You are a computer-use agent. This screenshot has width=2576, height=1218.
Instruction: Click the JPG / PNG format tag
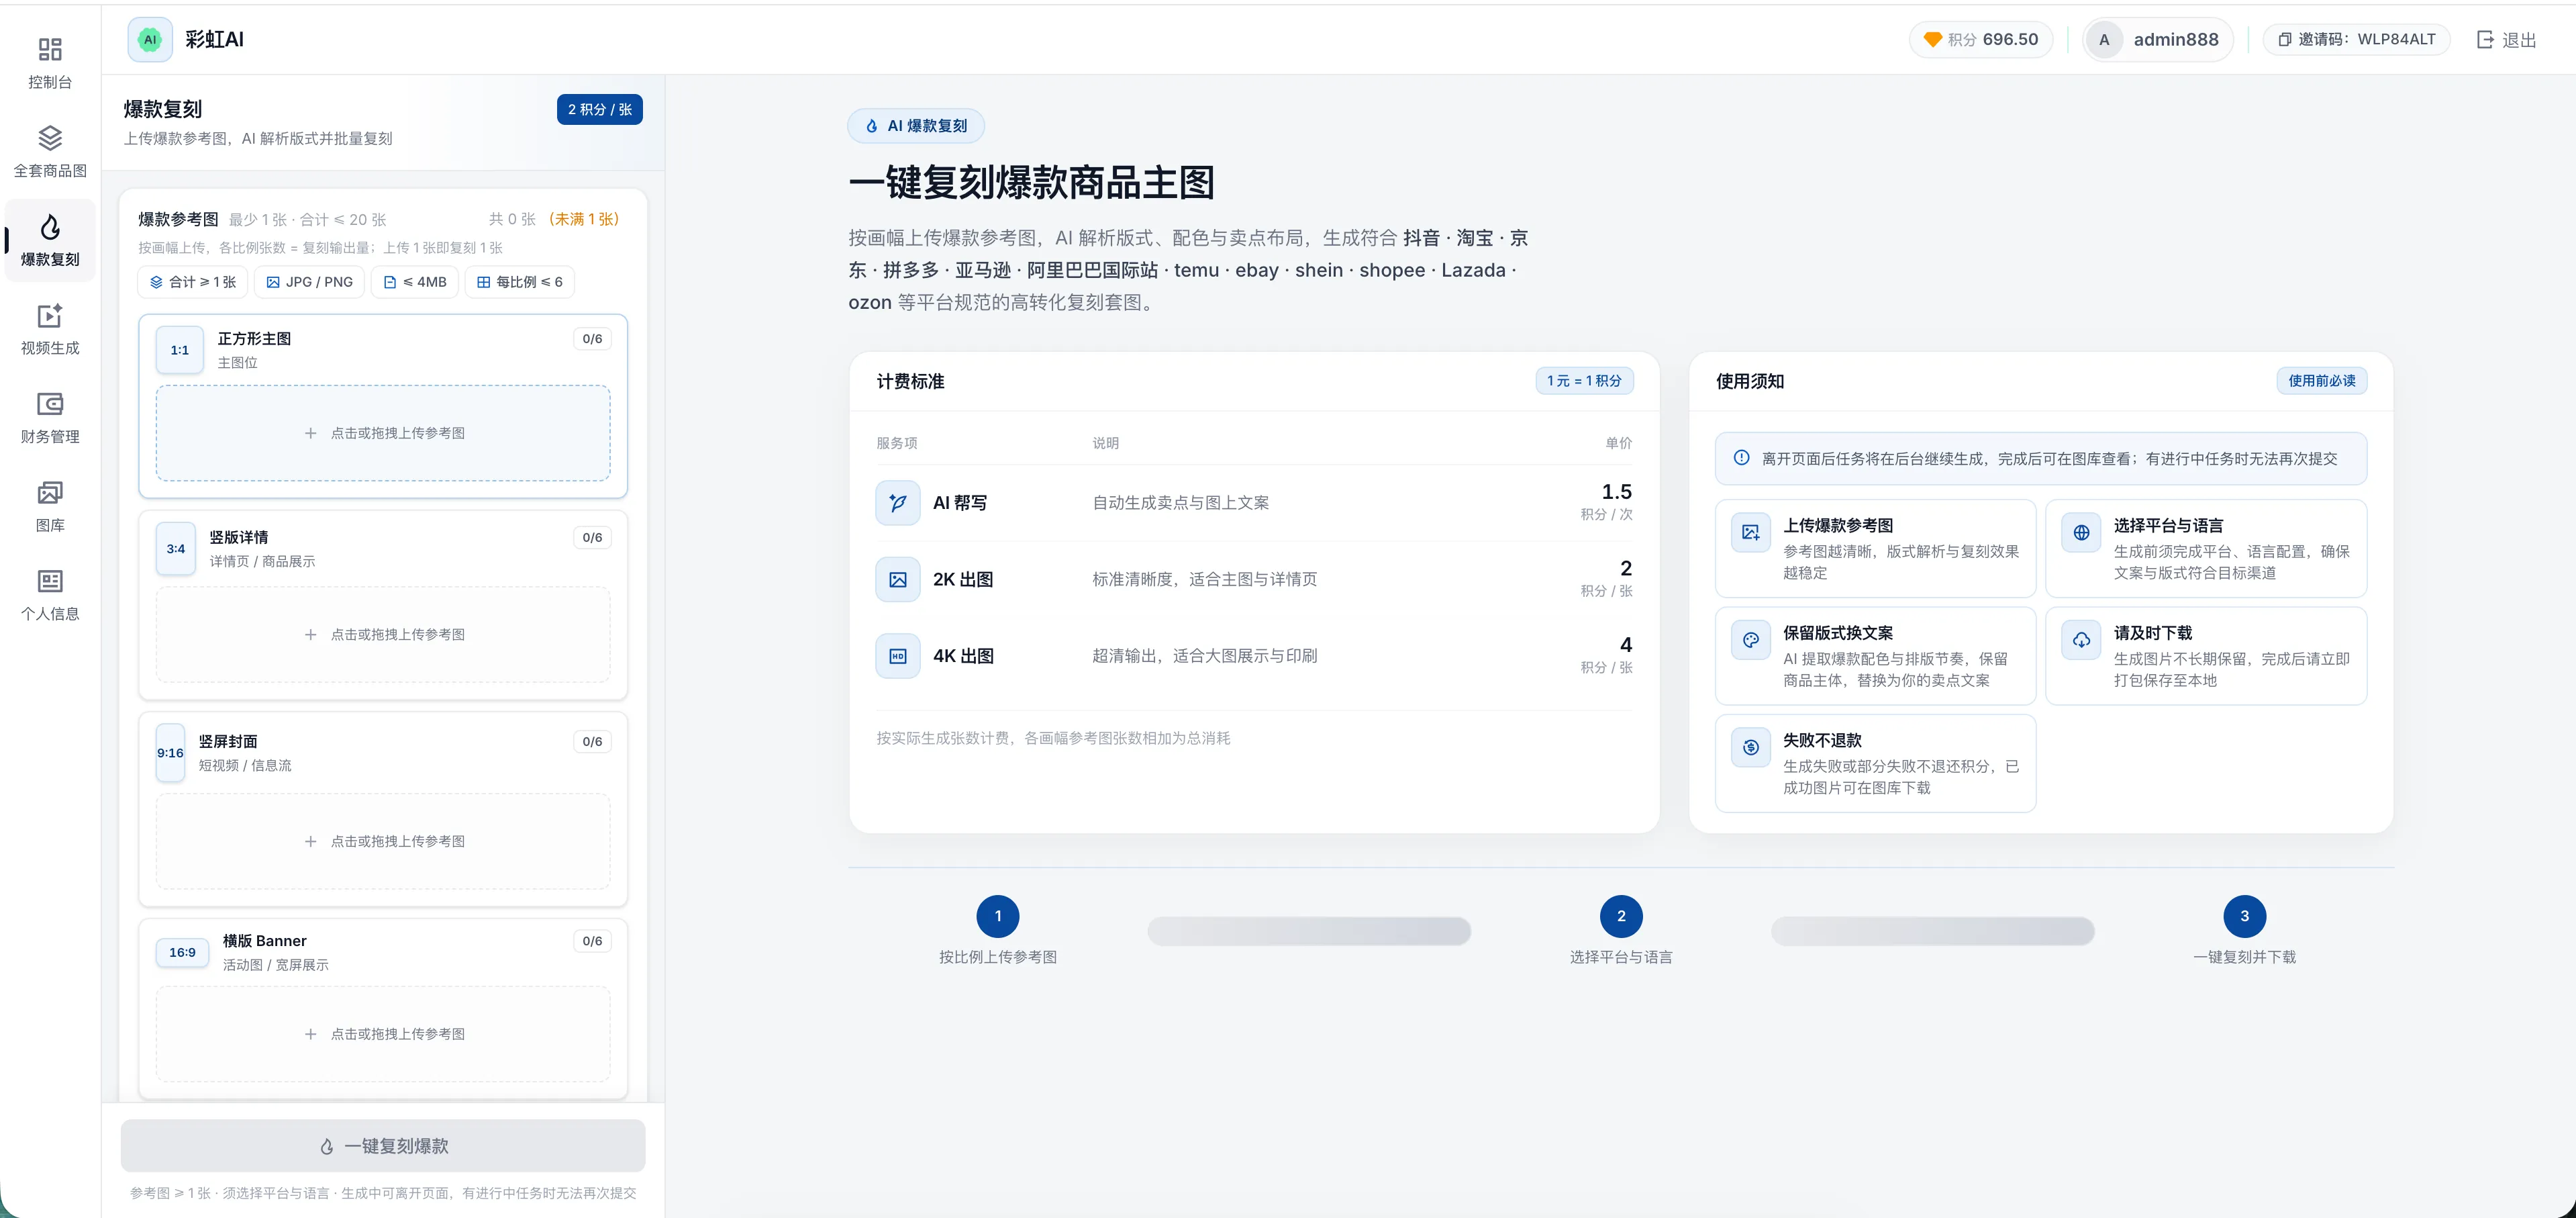310,282
